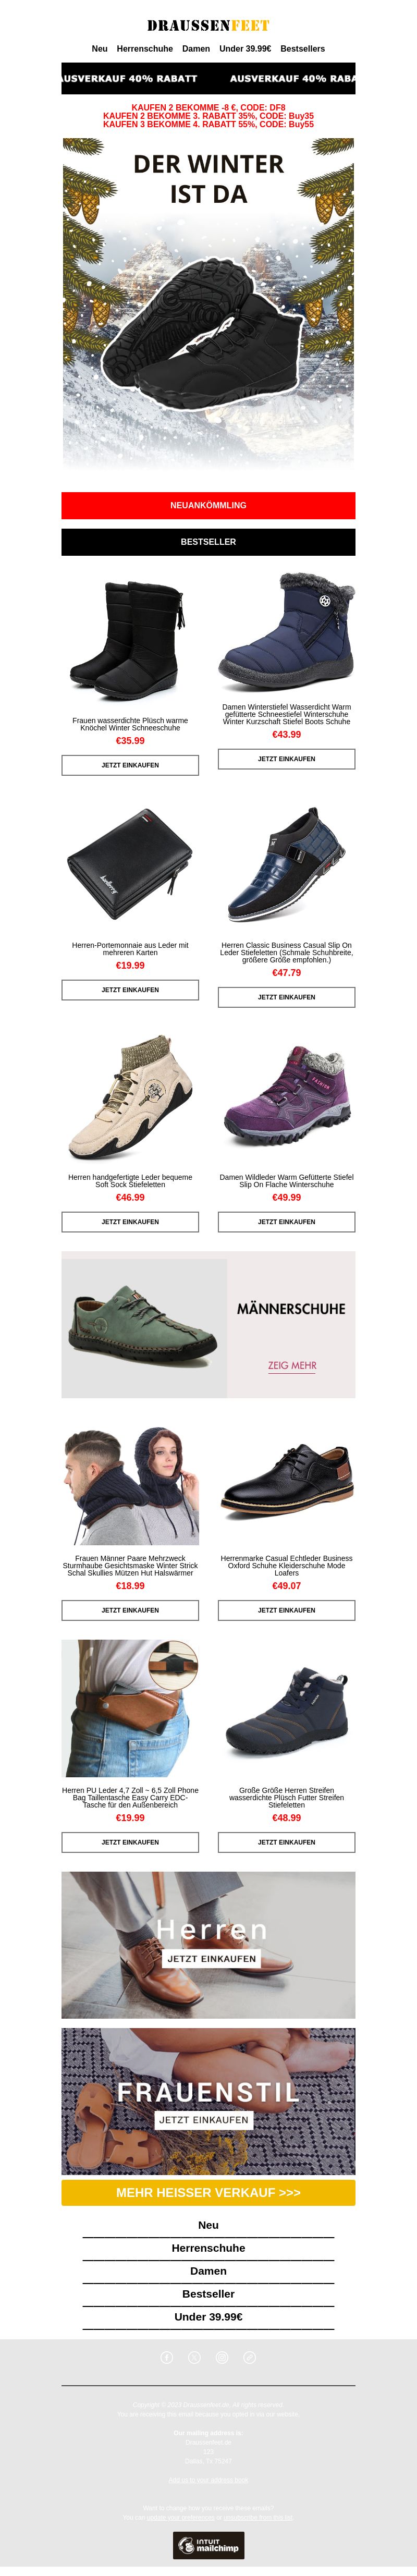Viewport: 417px width, 2576px height.
Task: Click the black winter shoe hero image
Action: 208,304
